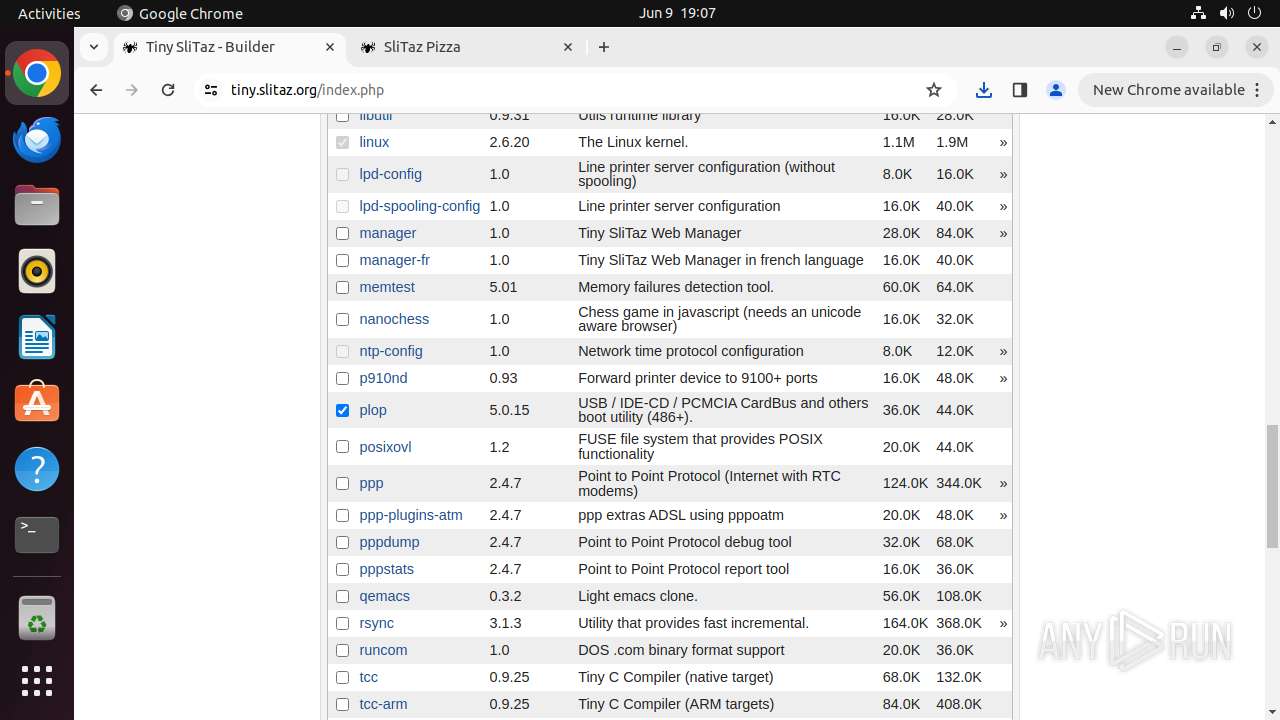Tick the qemacs package checkbox

[x=343, y=596]
